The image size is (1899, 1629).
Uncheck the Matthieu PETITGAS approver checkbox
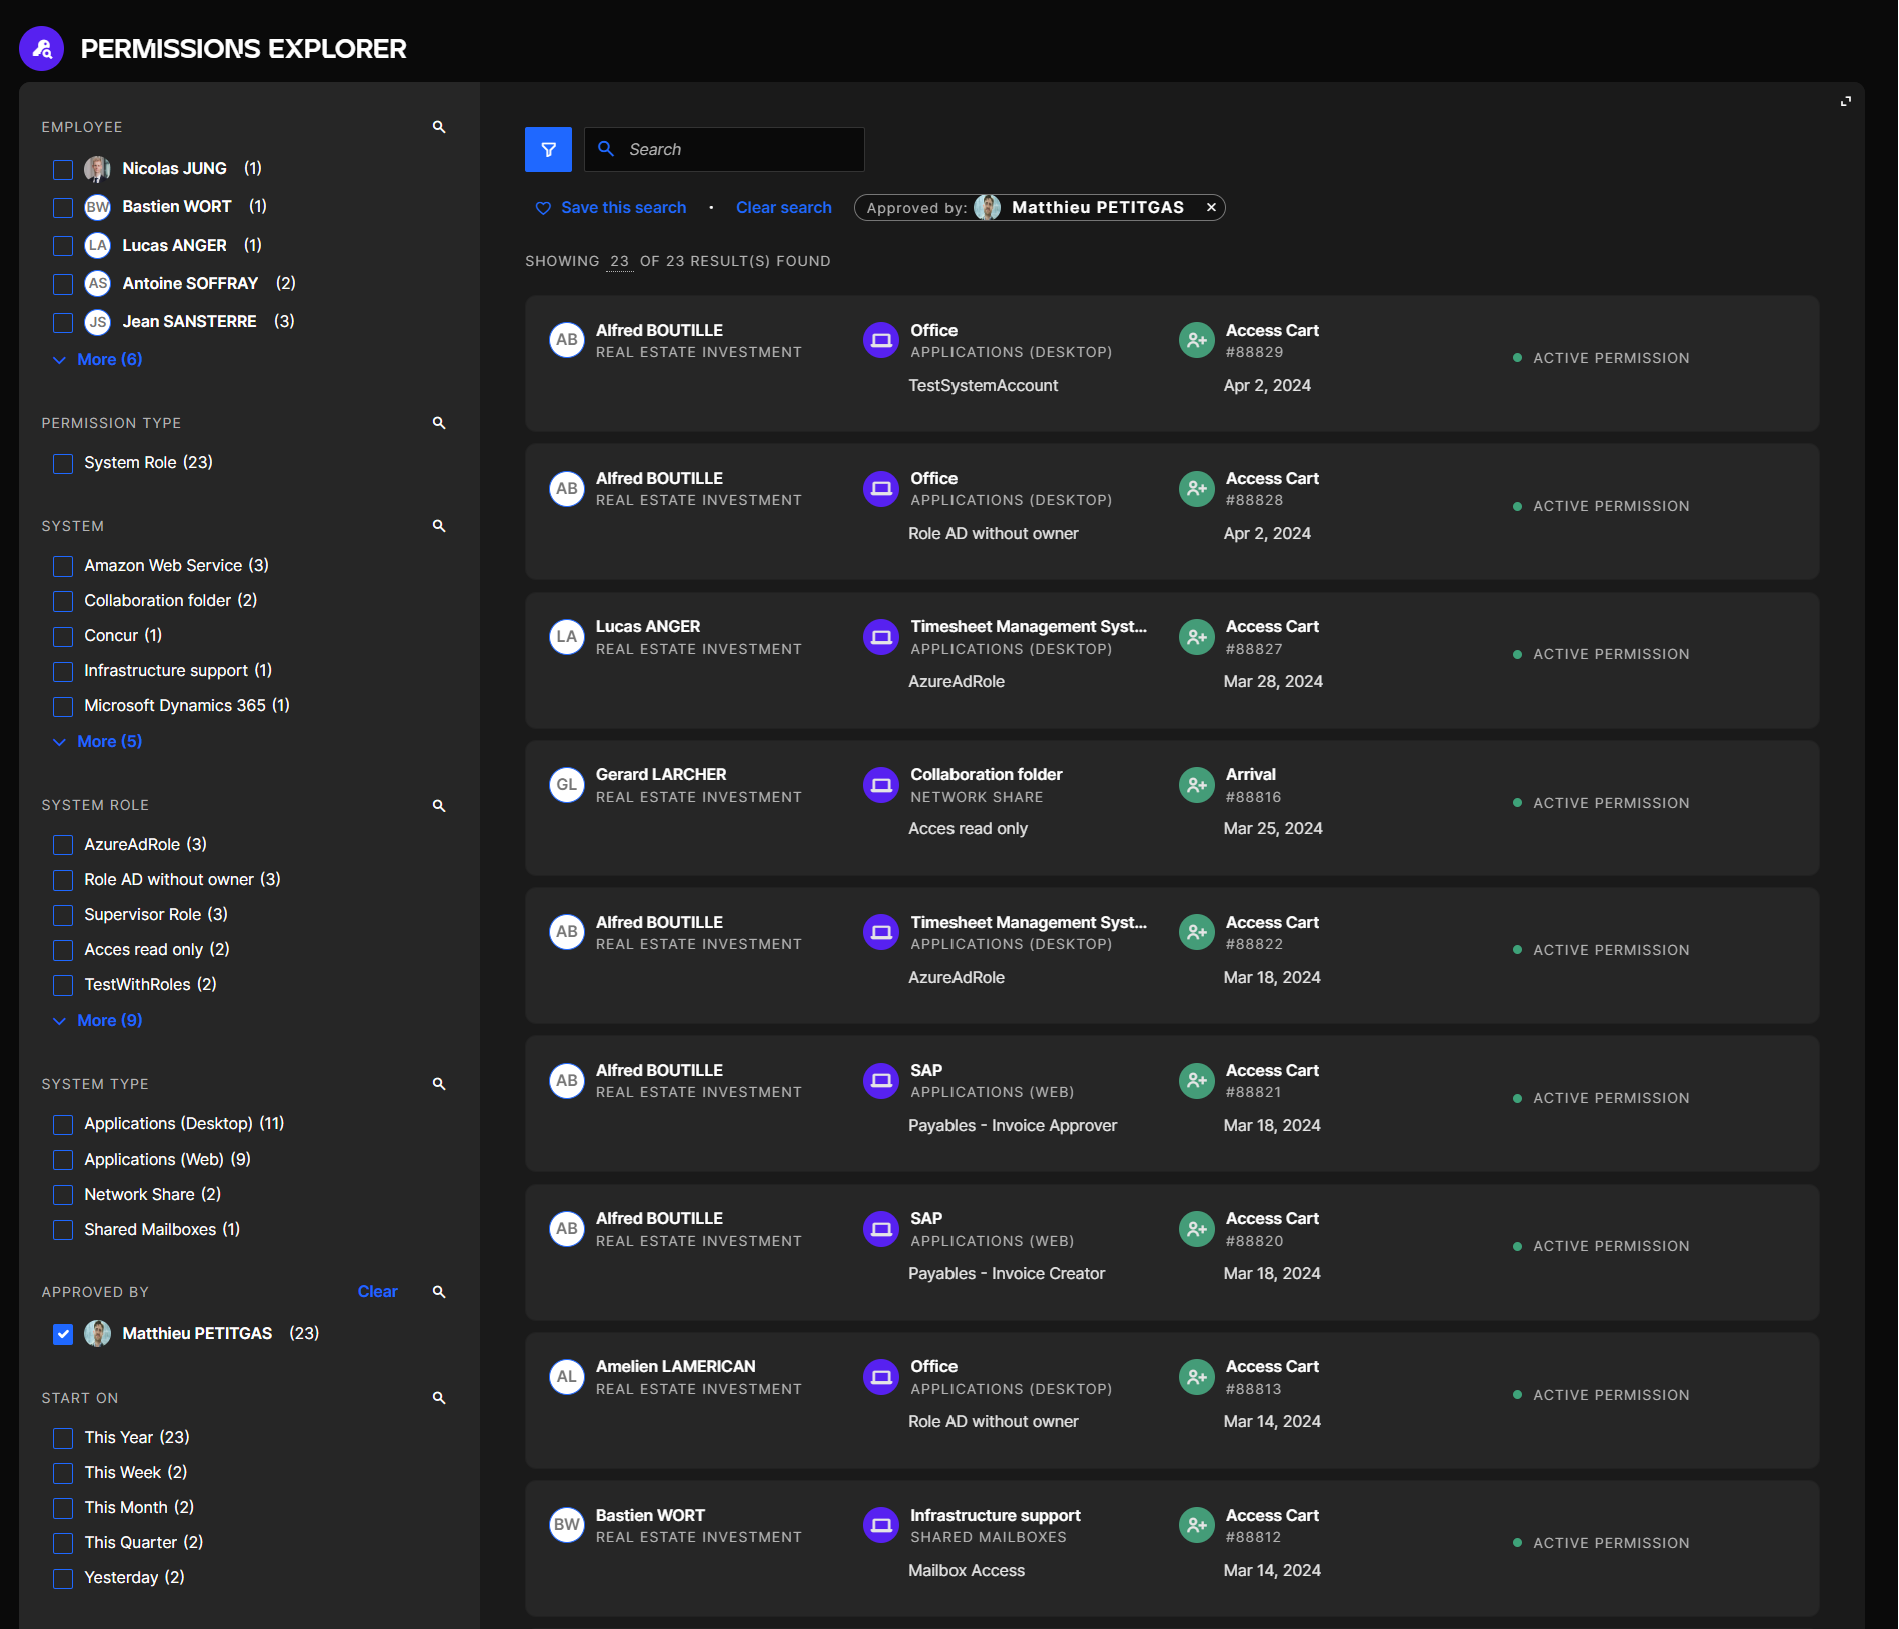(x=63, y=1334)
